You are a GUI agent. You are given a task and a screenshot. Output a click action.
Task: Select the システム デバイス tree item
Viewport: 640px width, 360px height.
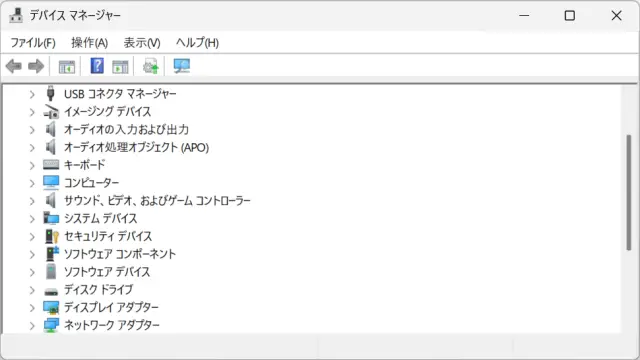tap(100, 218)
